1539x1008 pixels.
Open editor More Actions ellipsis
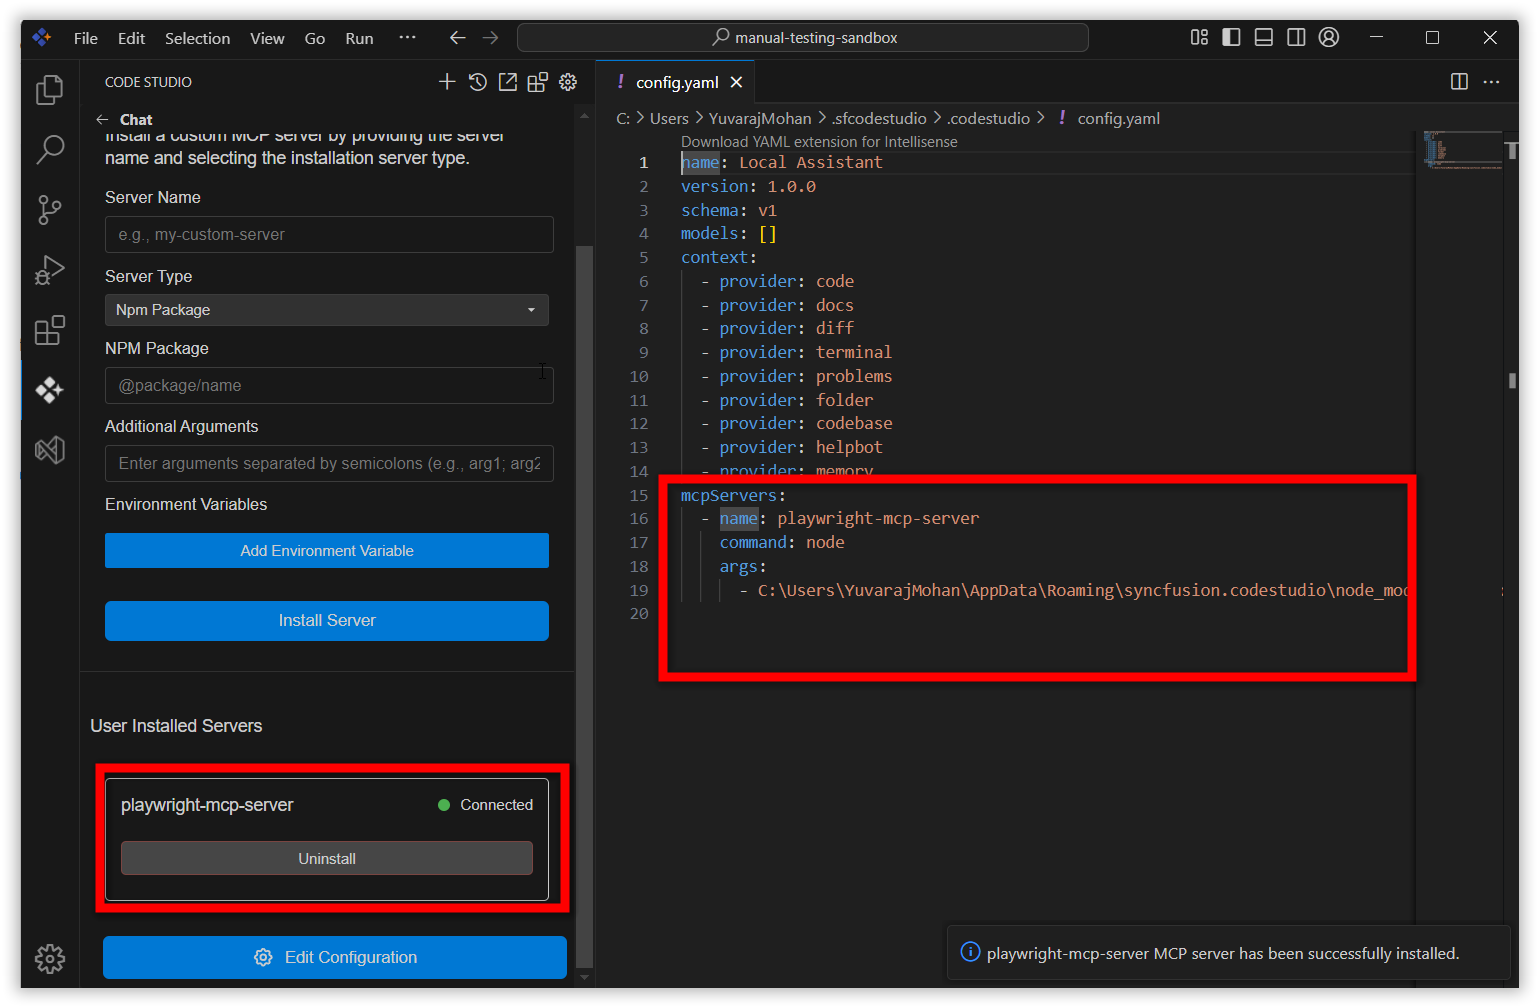1491,82
